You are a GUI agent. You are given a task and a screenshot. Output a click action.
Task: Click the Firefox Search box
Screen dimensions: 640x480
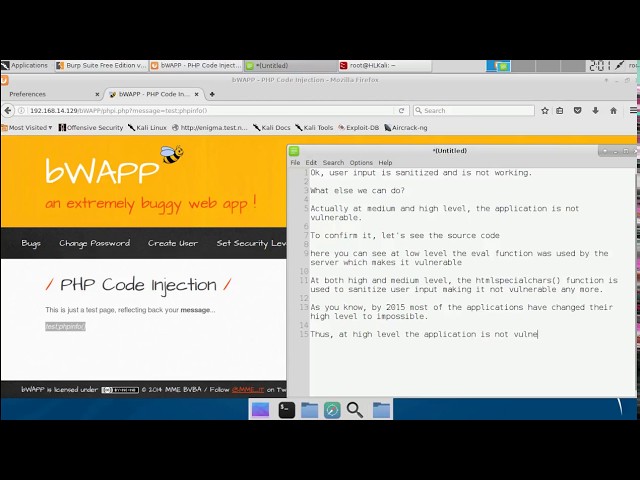[473, 111]
